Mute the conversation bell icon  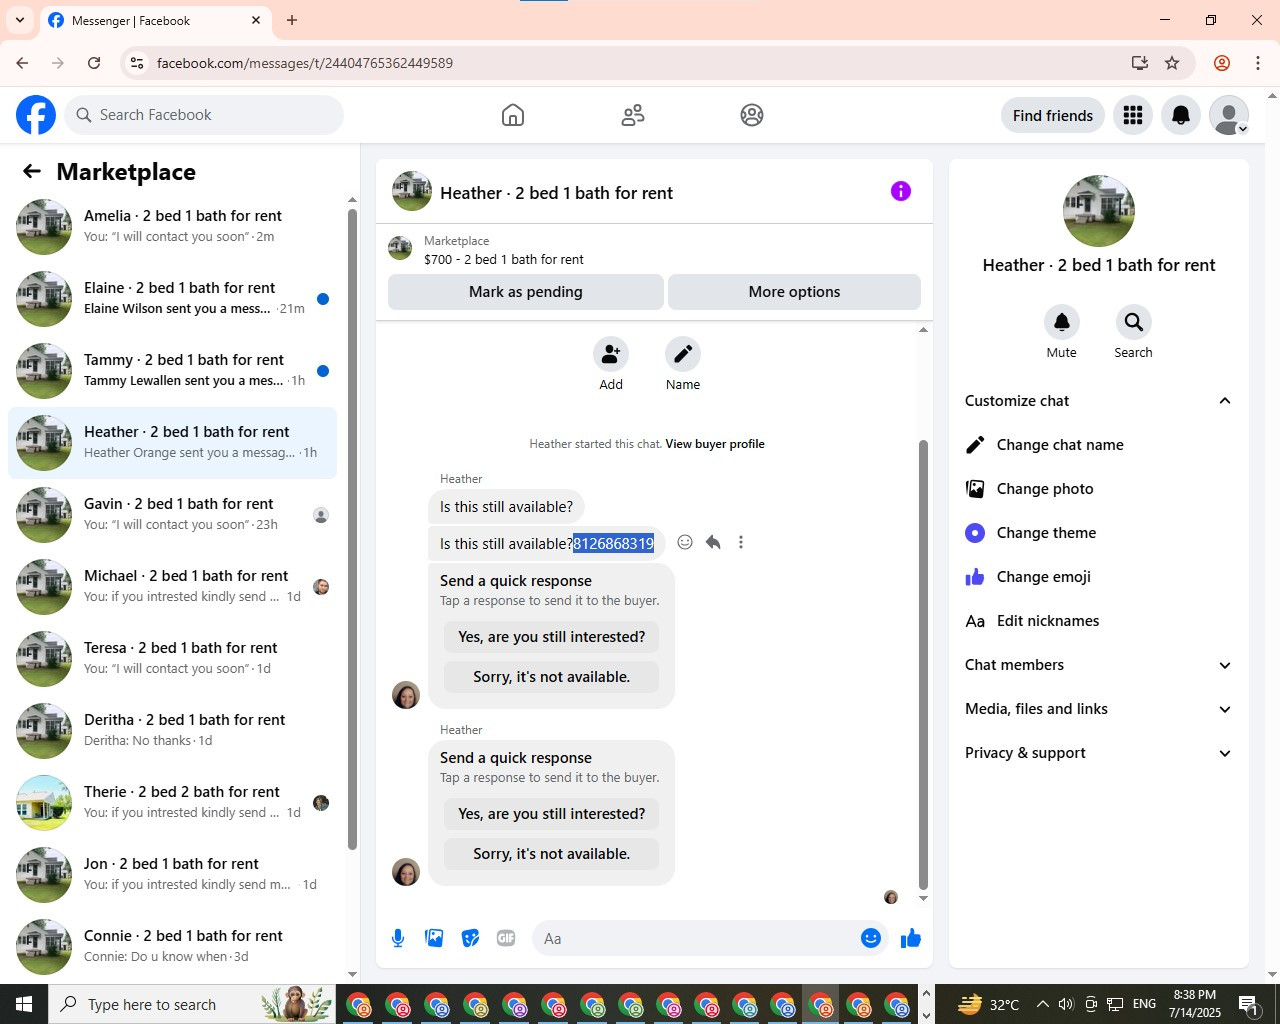tap(1062, 322)
